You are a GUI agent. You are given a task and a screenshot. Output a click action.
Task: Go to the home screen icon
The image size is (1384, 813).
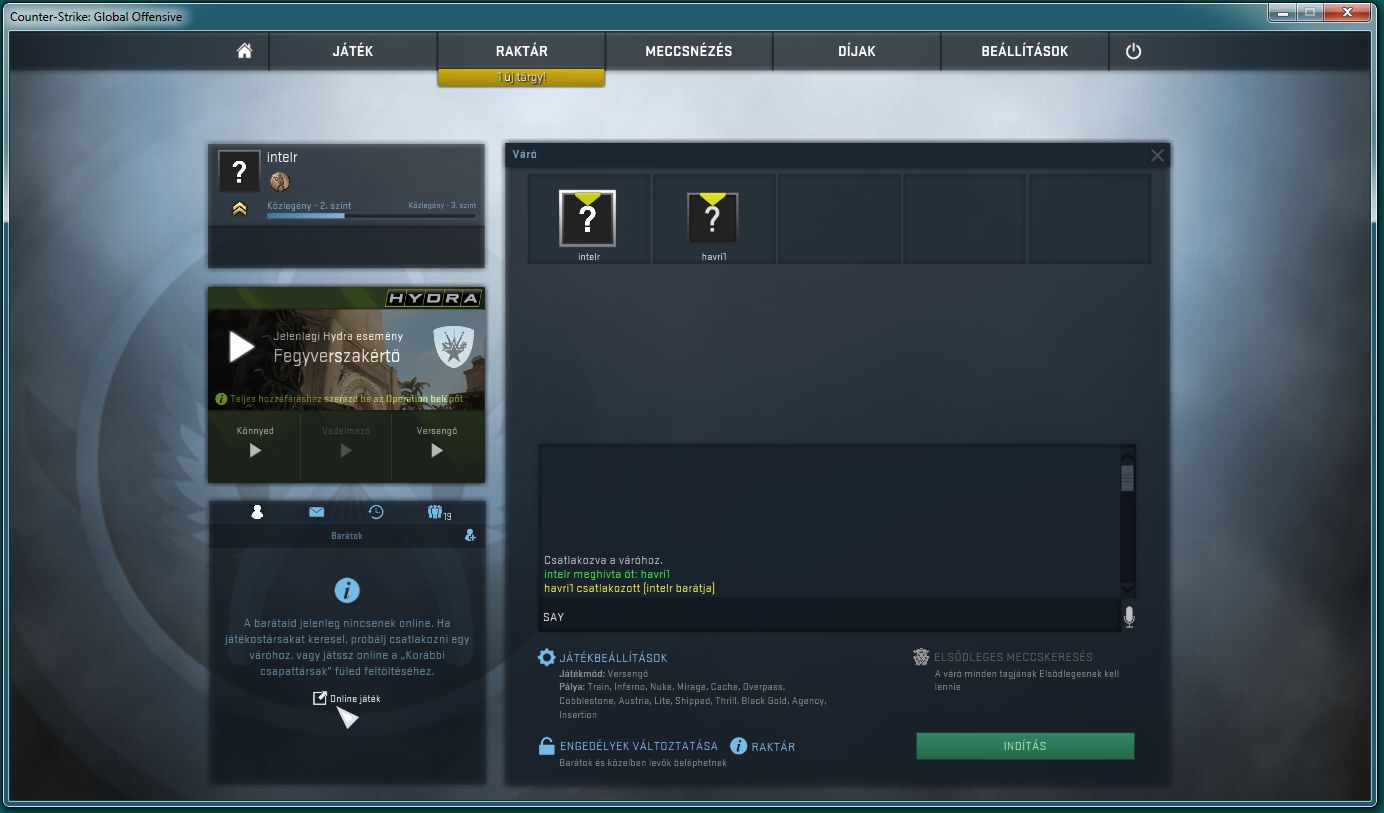pyautogui.click(x=244, y=51)
